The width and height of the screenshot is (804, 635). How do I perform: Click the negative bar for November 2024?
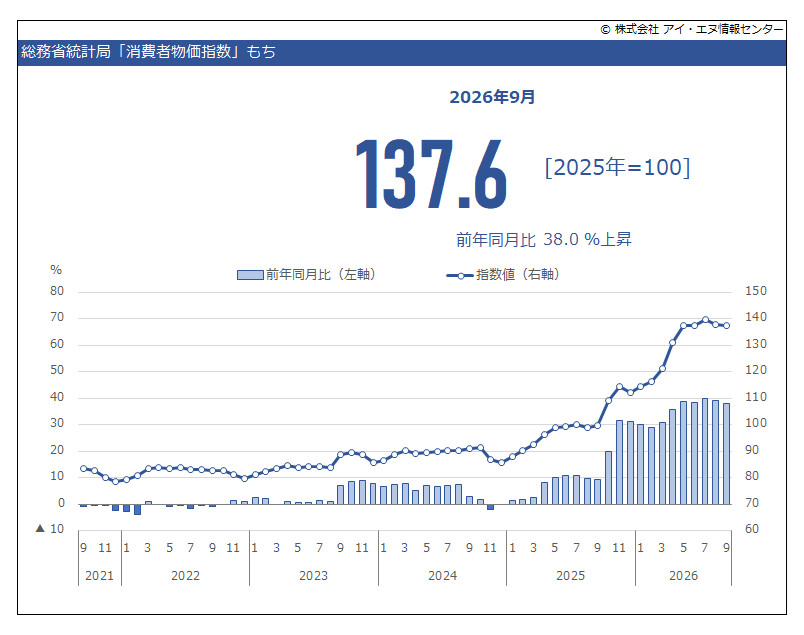coord(490,507)
